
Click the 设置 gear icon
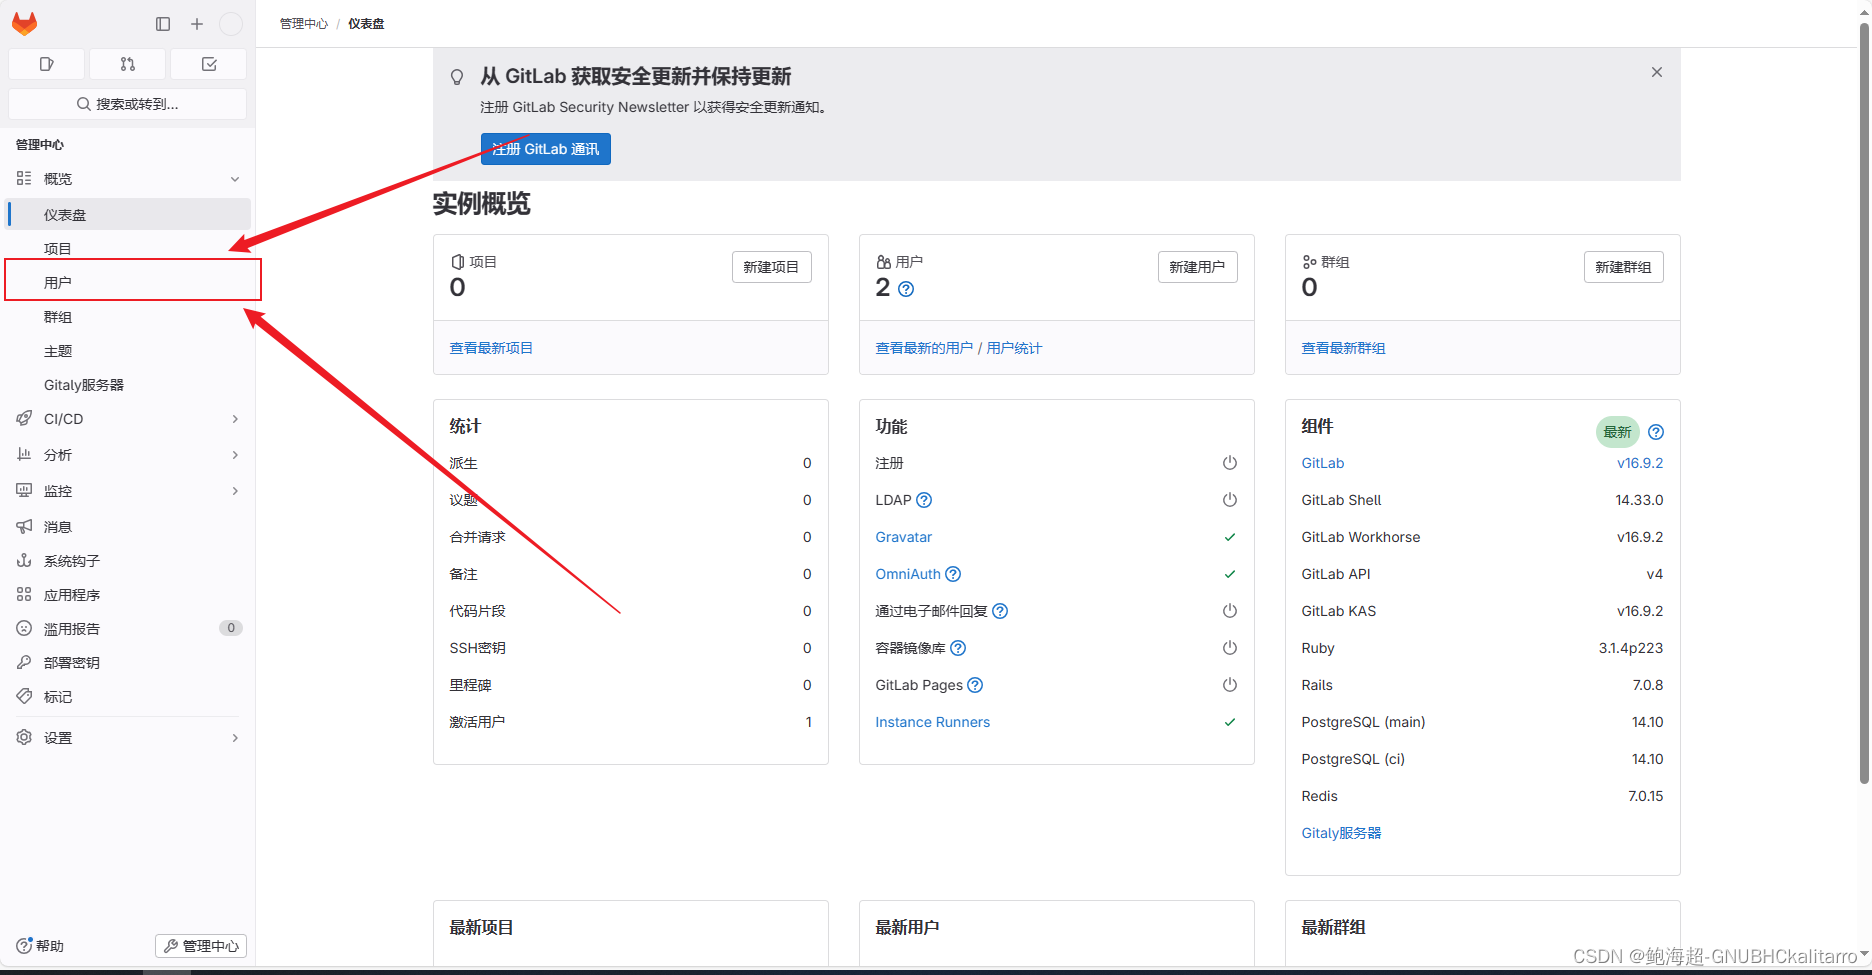[x=24, y=737]
